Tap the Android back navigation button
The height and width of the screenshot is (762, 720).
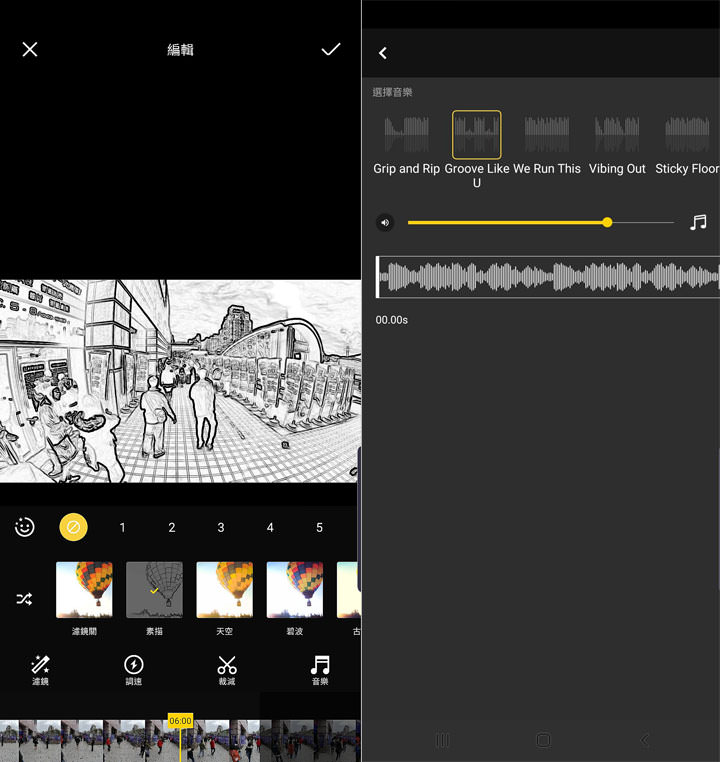click(645, 740)
